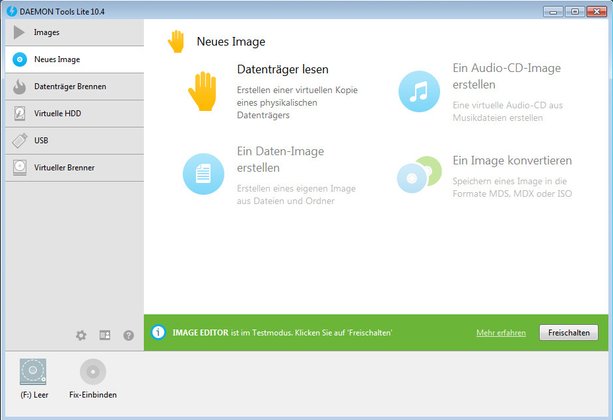Click the play triangle icon beside Images

pyautogui.click(x=19, y=32)
